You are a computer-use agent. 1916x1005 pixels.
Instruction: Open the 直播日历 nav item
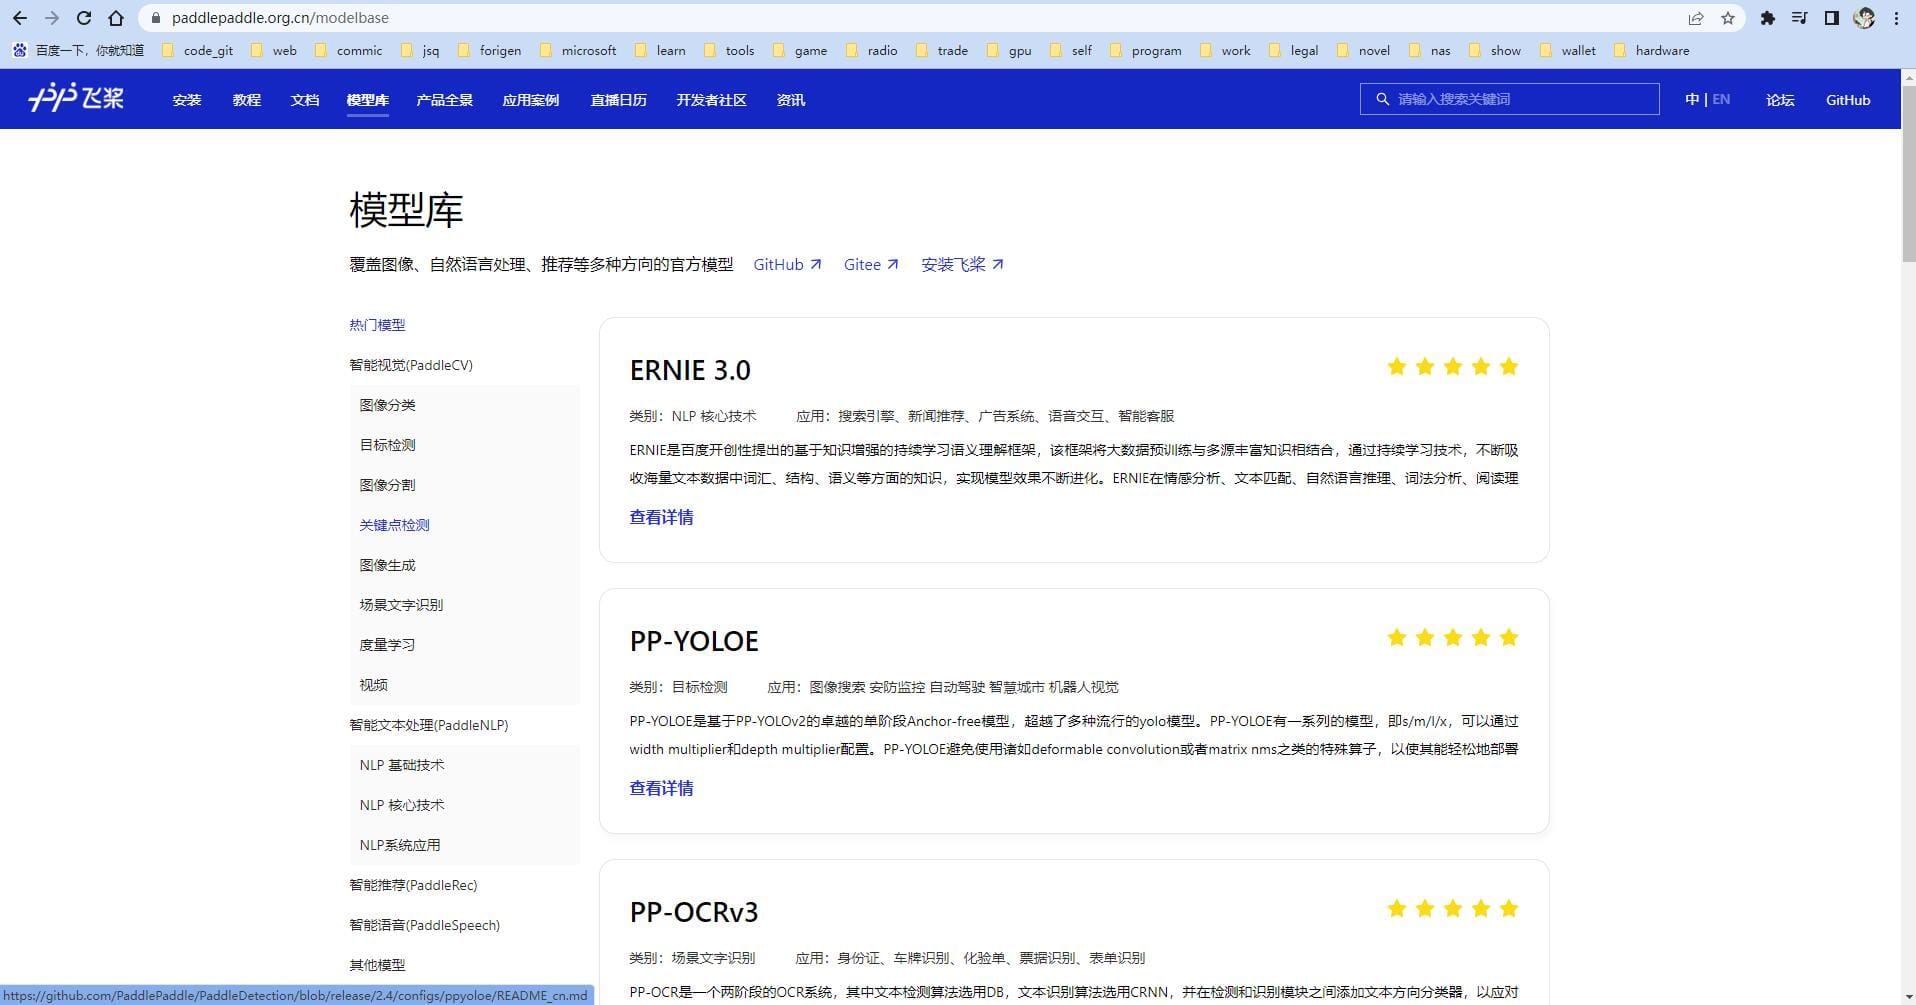618,100
